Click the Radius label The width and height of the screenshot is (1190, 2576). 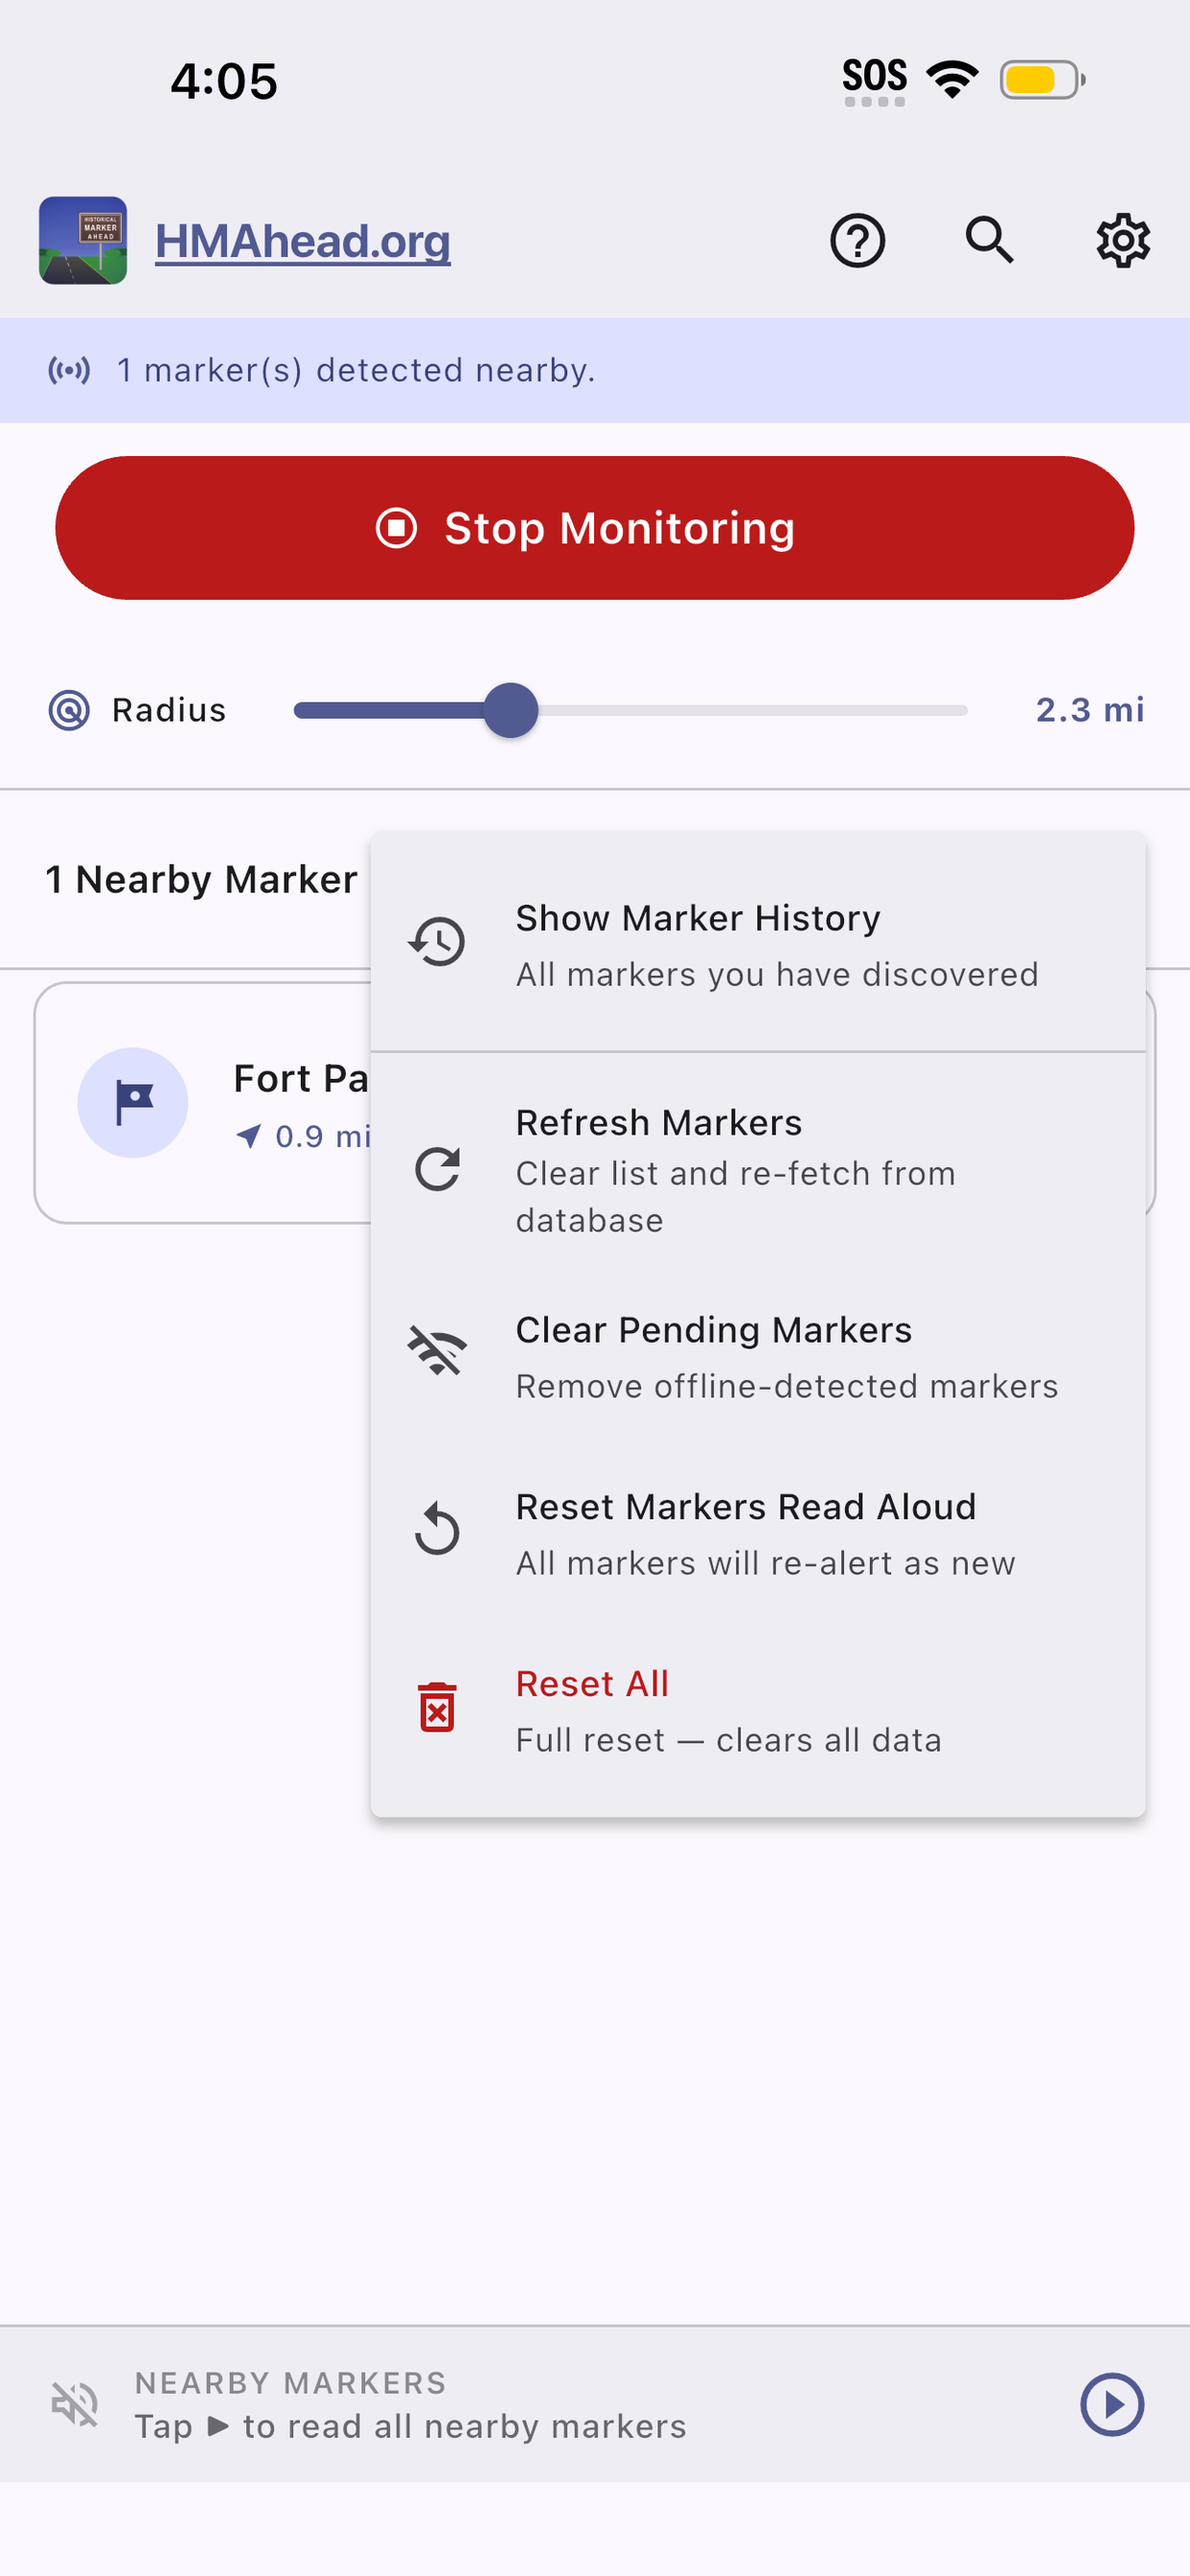click(169, 710)
